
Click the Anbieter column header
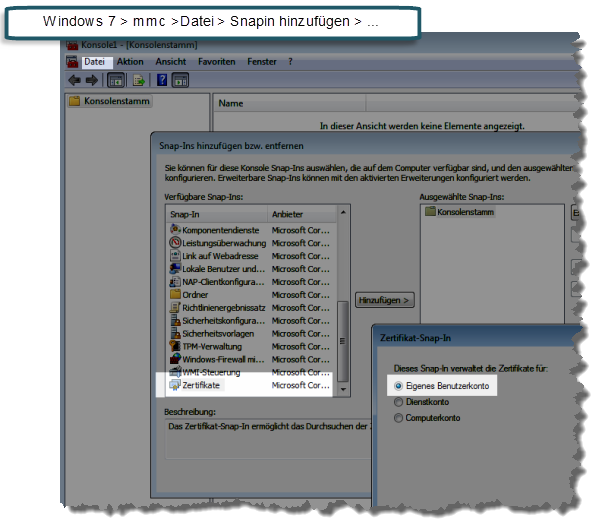(x=302, y=214)
